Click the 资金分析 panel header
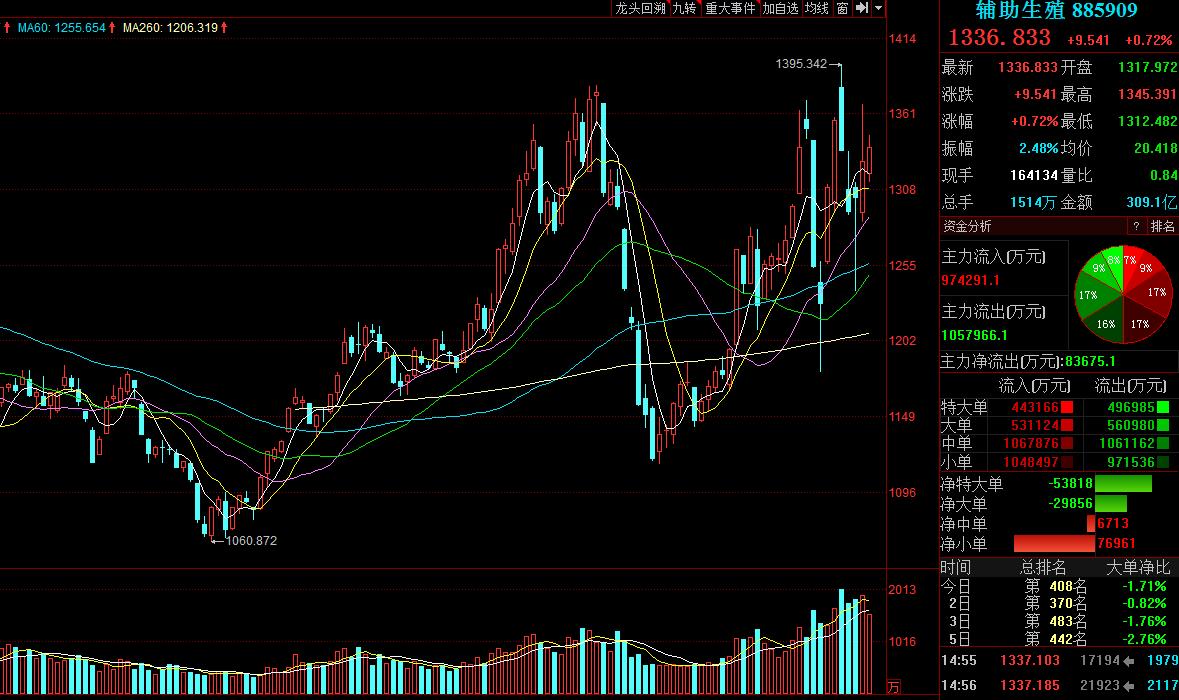The height and width of the screenshot is (700, 1179). 967,226
